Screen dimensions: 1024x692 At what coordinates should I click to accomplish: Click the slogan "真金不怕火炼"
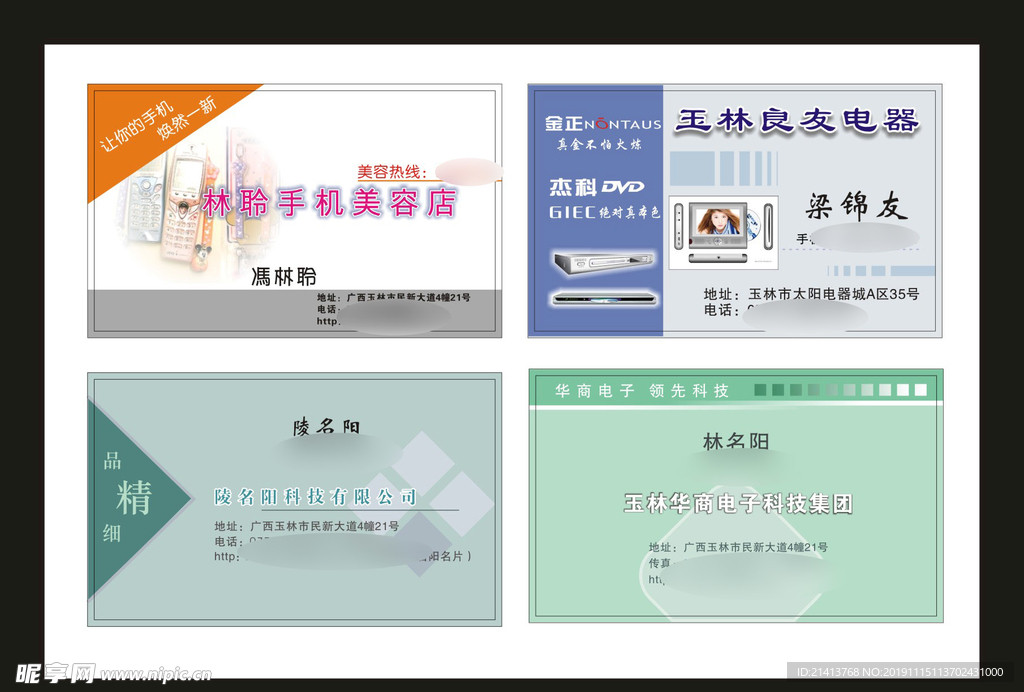(x=599, y=145)
